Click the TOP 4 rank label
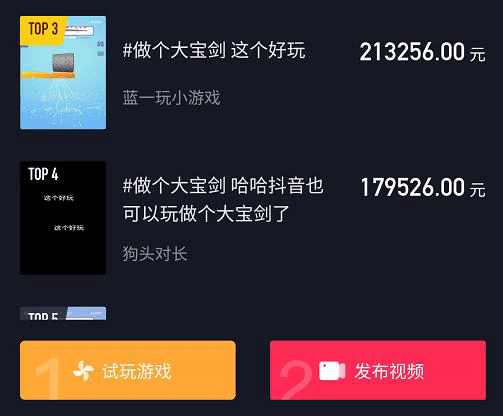This screenshot has width=503, height=416. [43, 174]
